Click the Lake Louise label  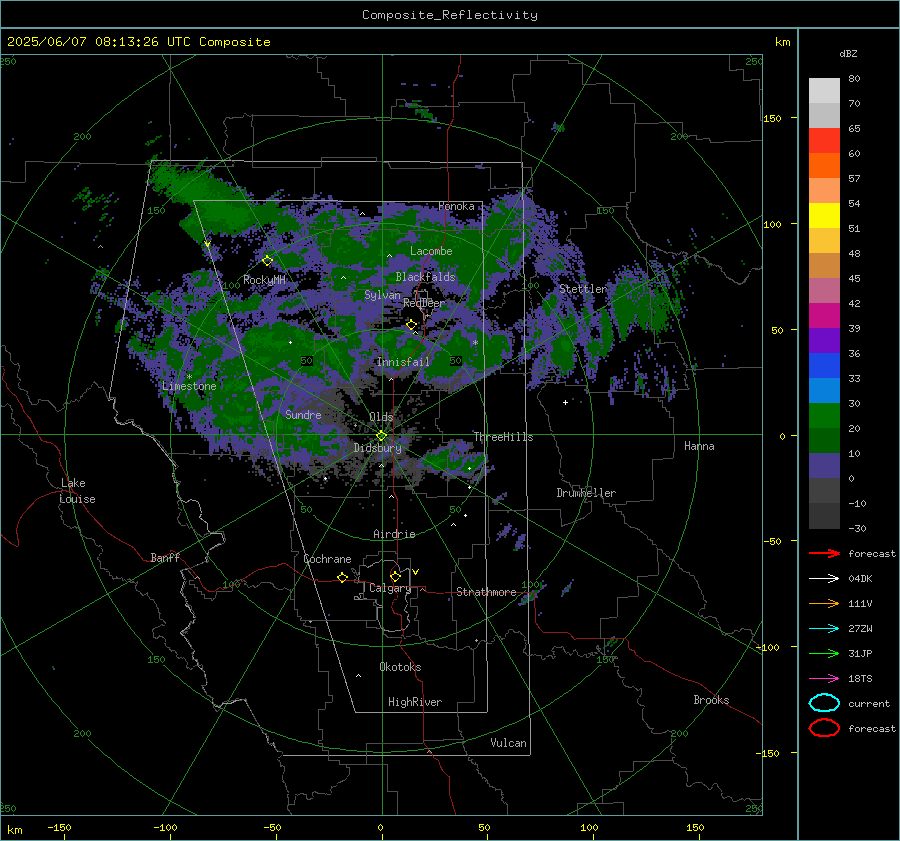pos(77,491)
